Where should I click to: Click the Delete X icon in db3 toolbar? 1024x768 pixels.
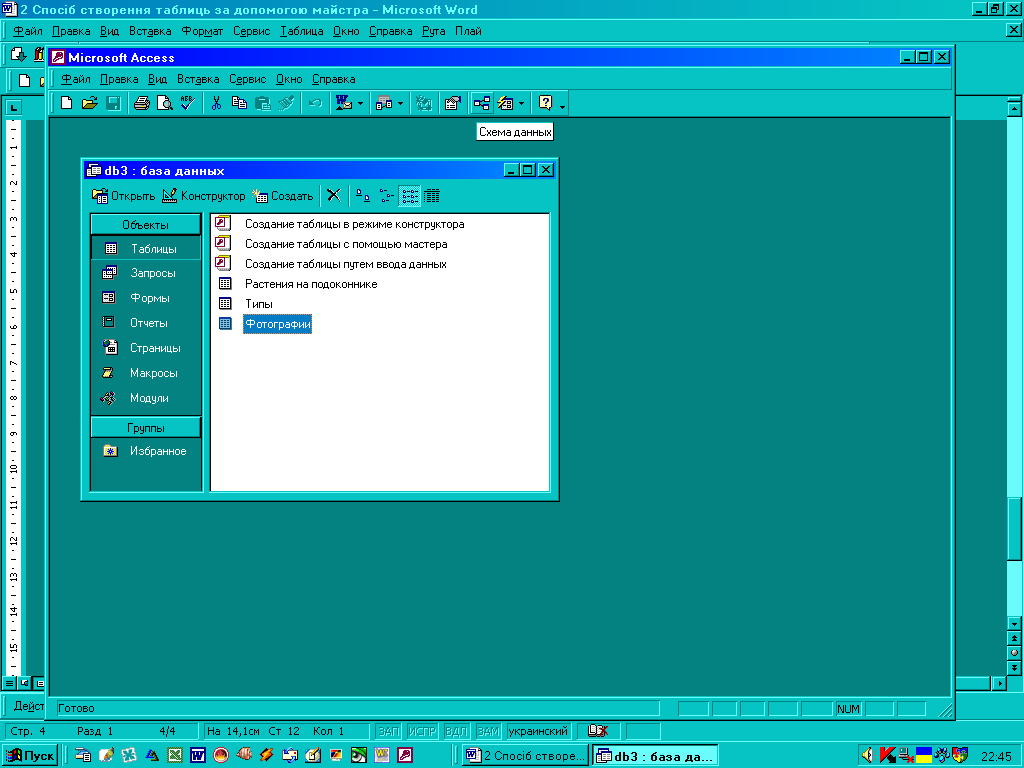334,195
